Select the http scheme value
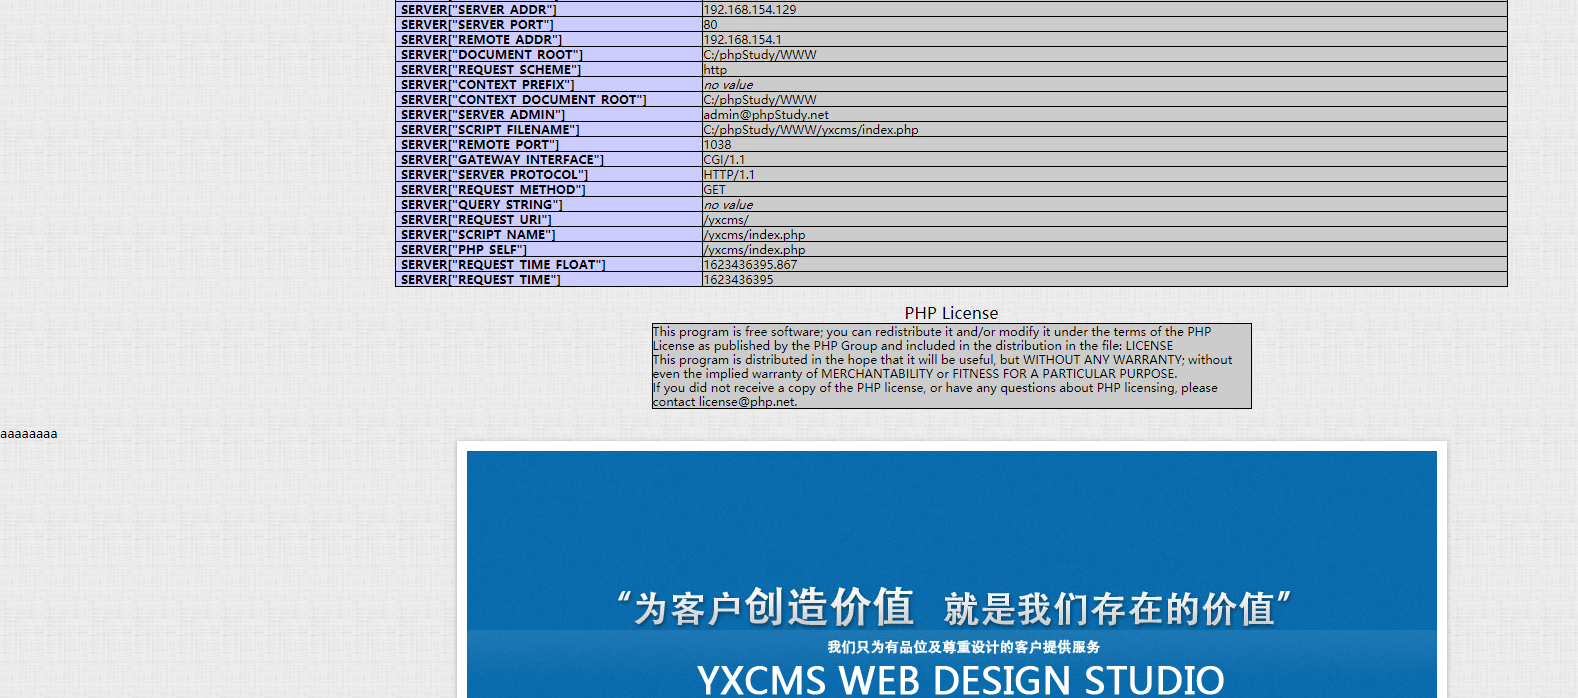 tap(715, 69)
